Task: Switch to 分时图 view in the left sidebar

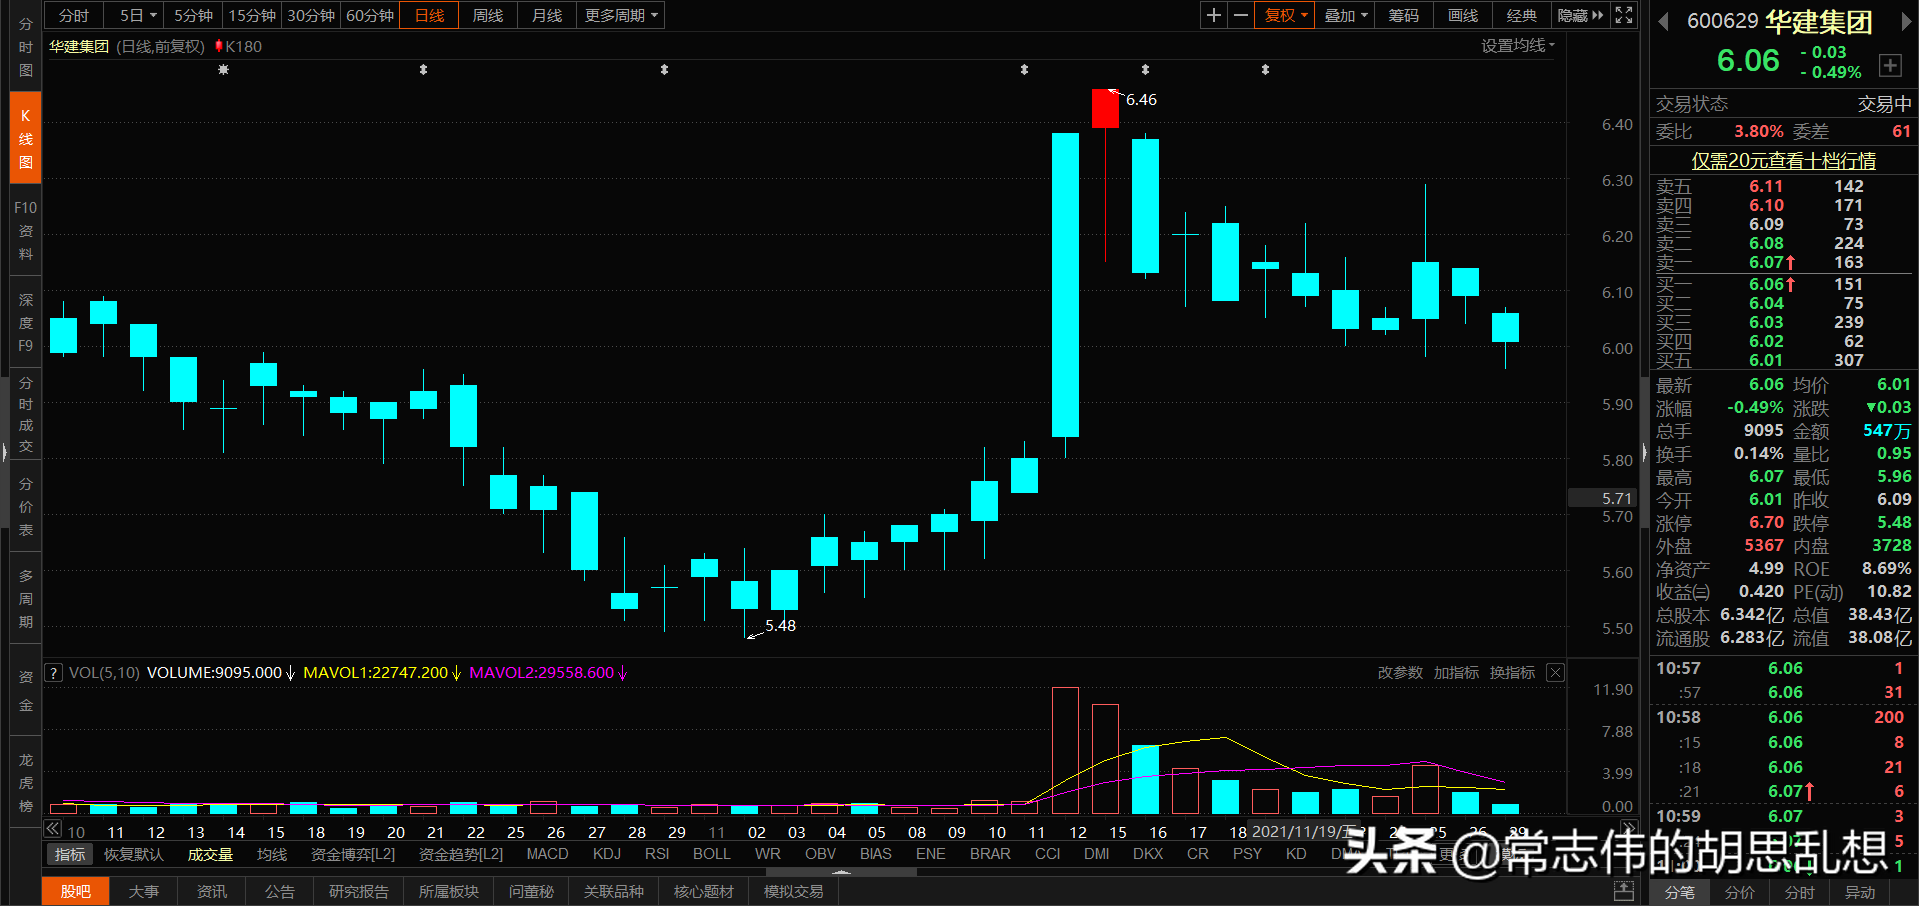Action: click(x=25, y=45)
